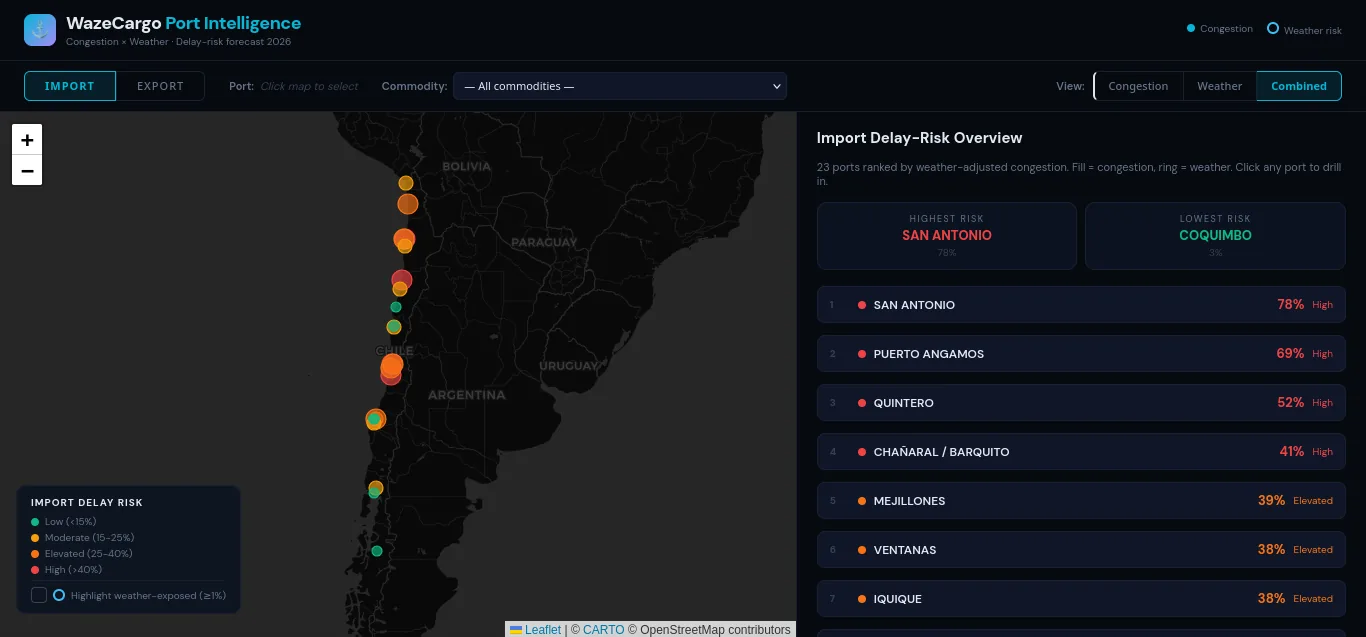Zoom in on the map

[27, 140]
